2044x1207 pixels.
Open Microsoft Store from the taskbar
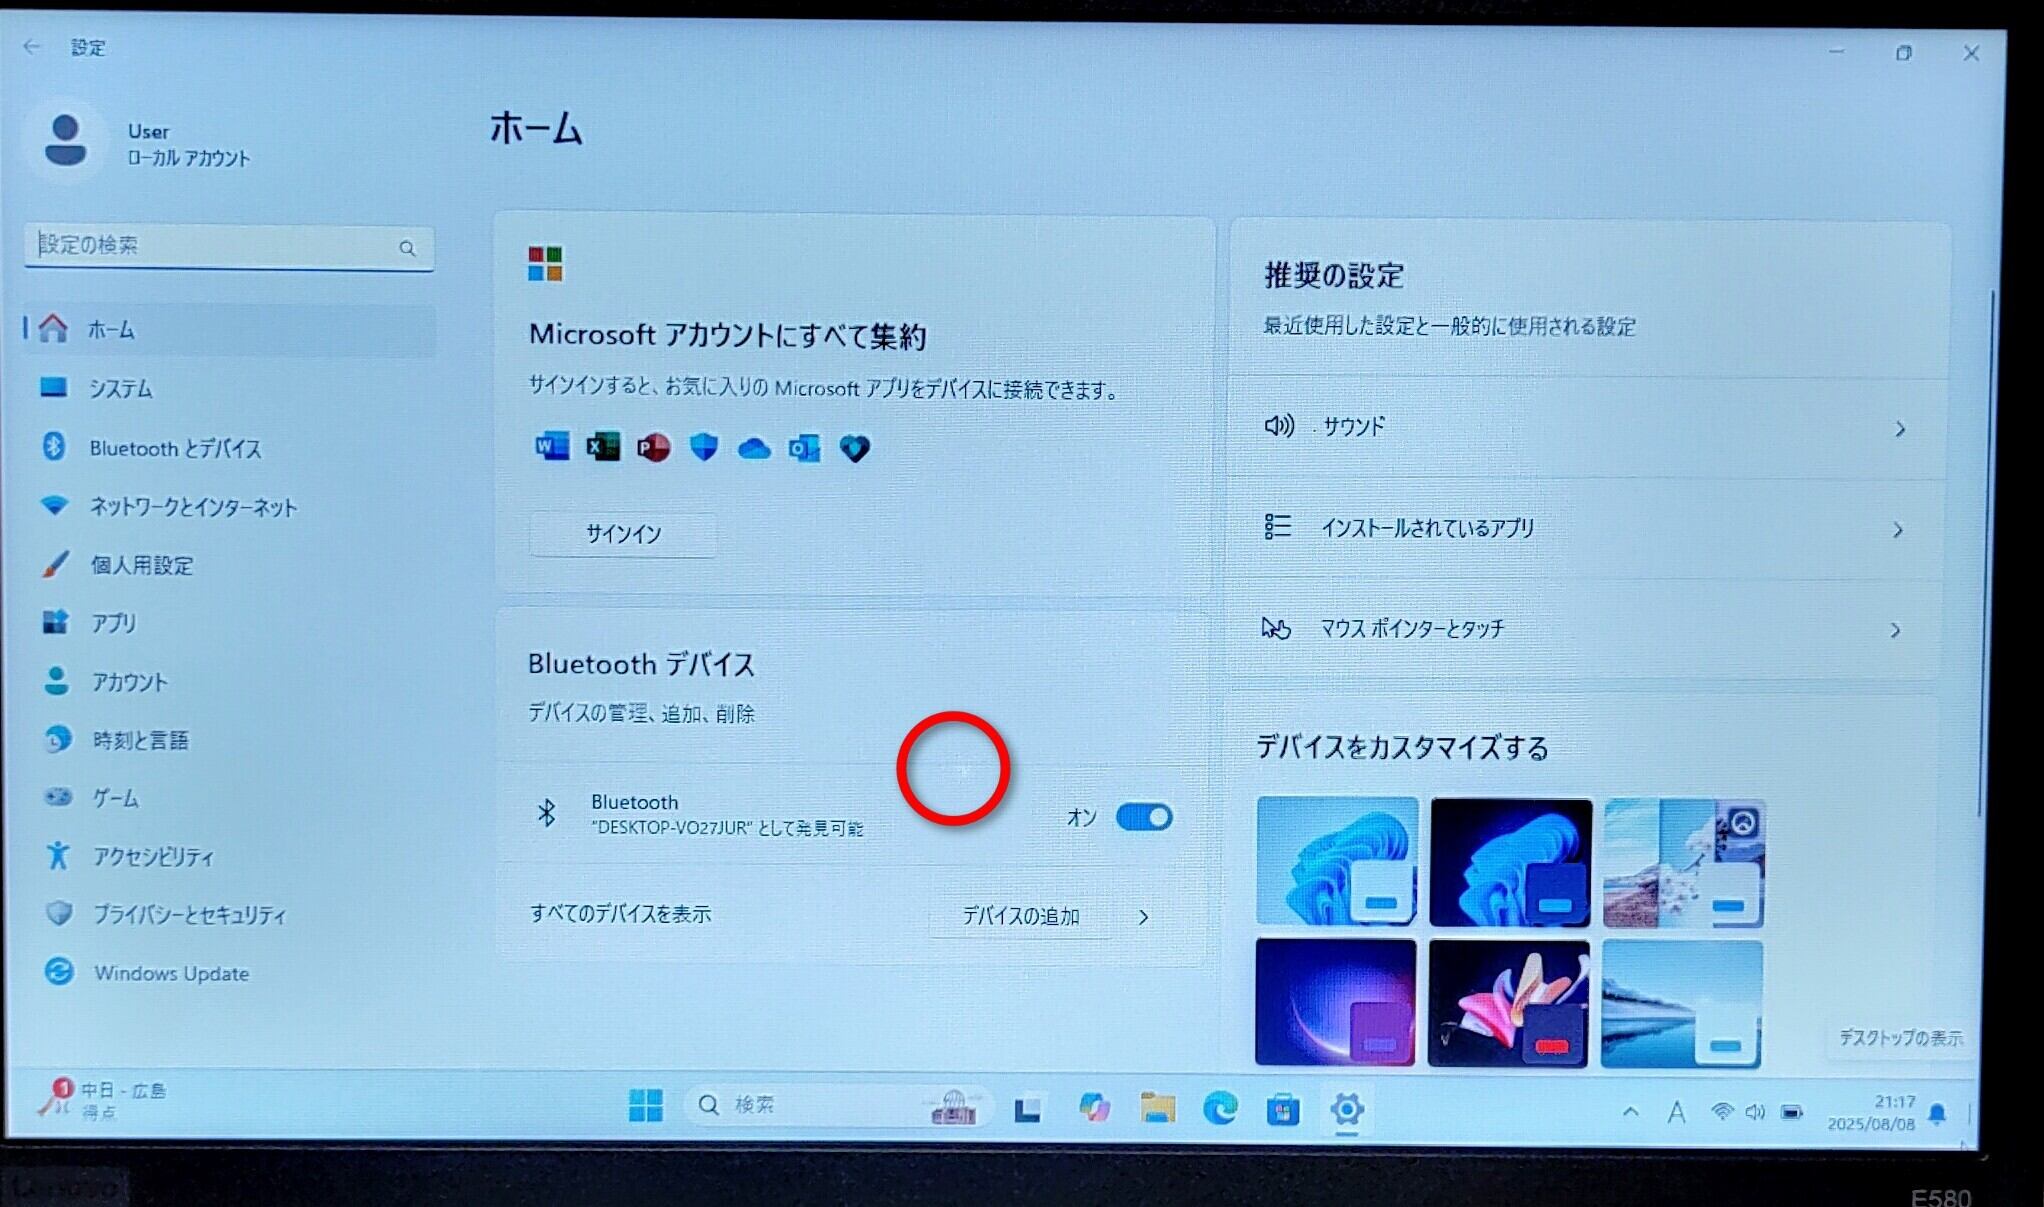(x=1282, y=1108)
